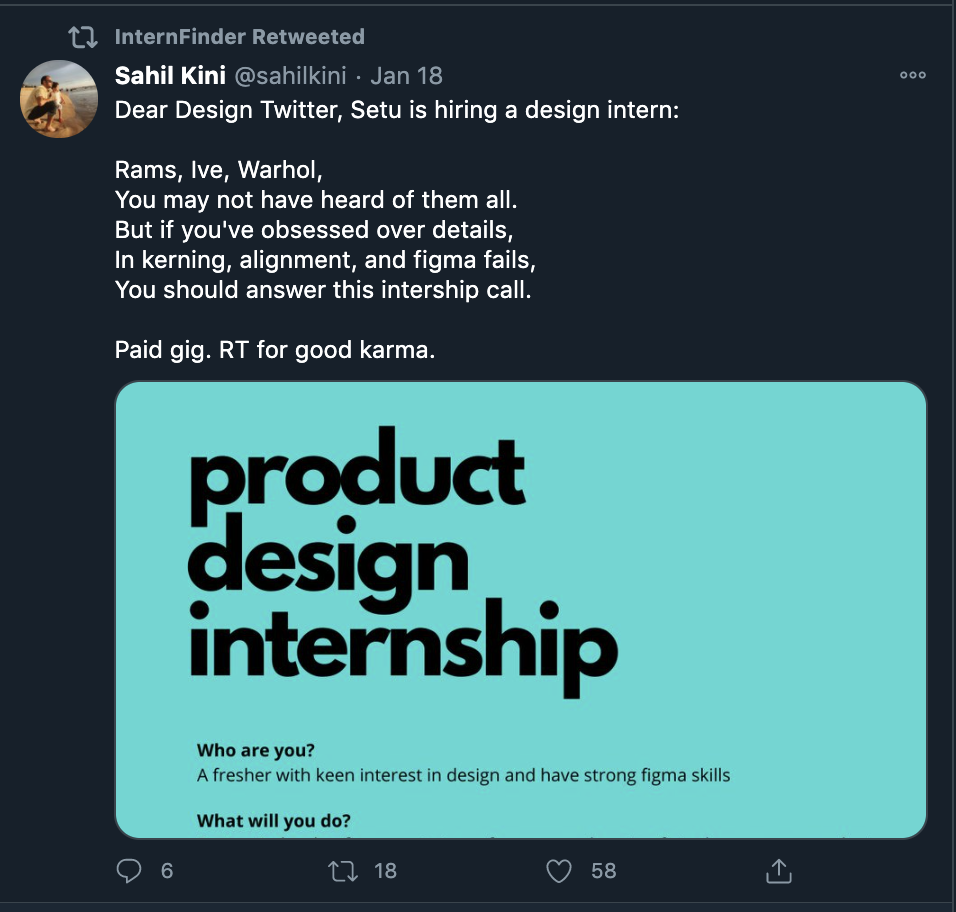
Task: Click the retweeted indicator icon above the tweet
Action: click(81, 38)
